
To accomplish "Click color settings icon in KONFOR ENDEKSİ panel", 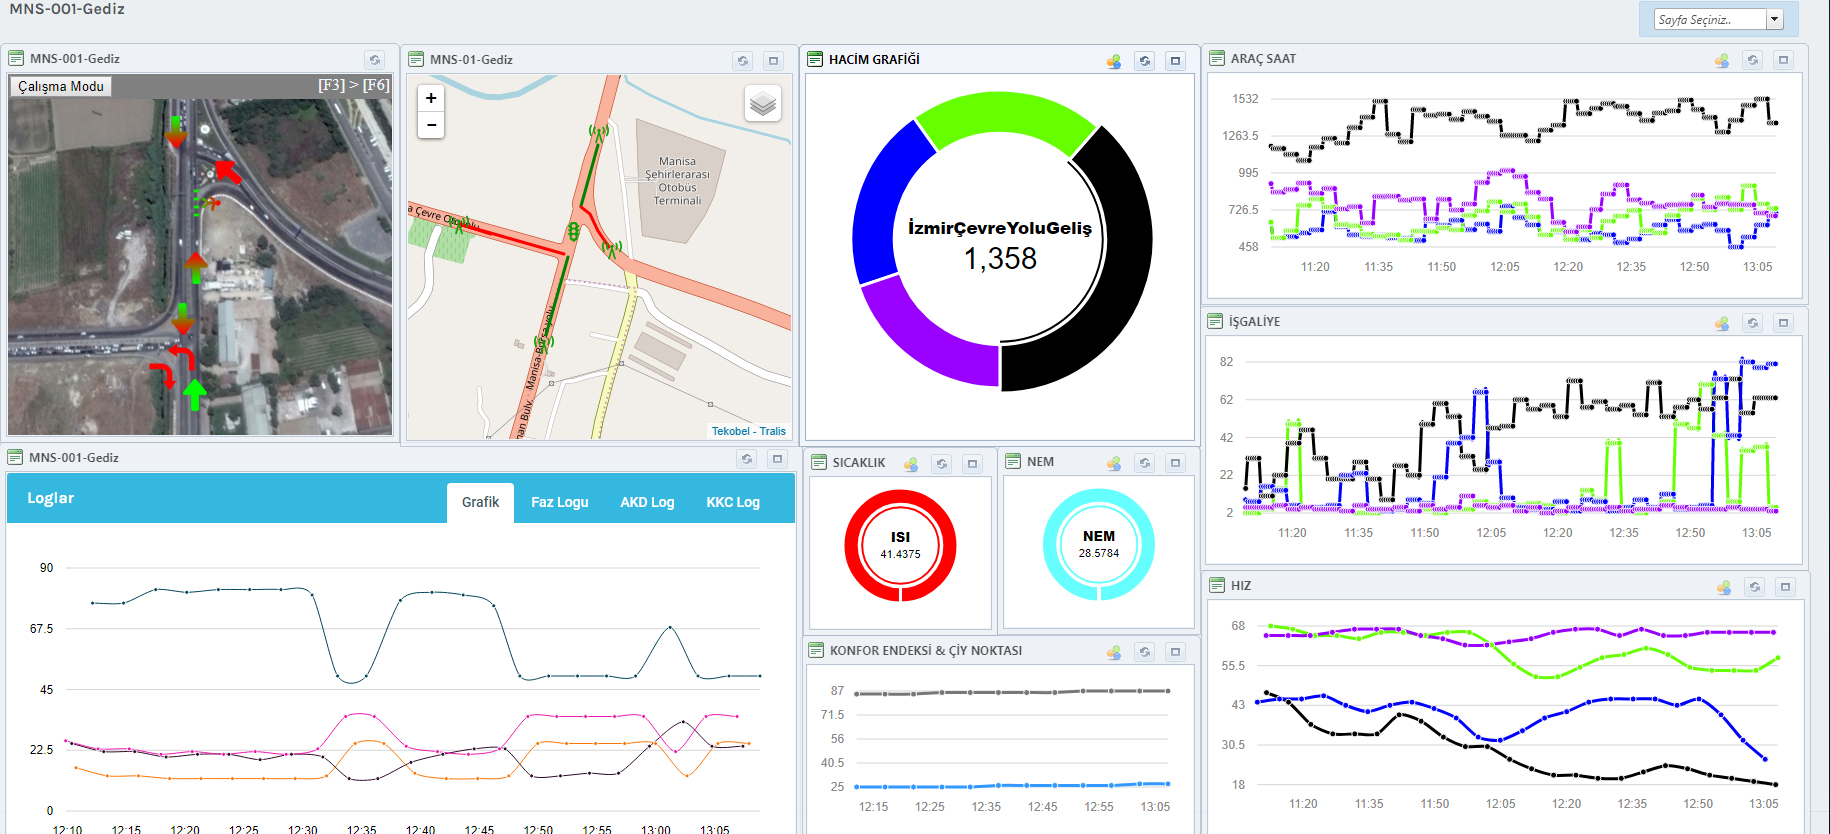I will tap(1114, 652).
